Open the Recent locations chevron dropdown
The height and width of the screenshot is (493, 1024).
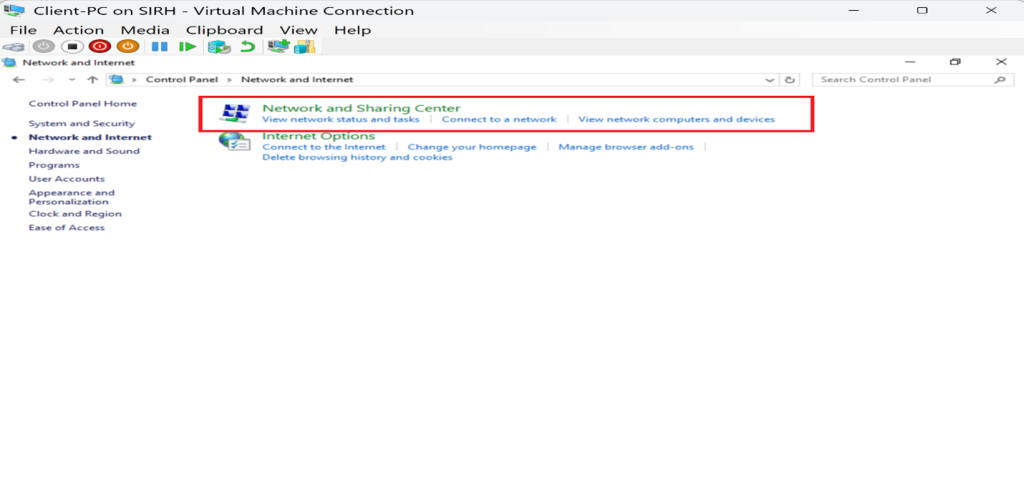(72, 80)
